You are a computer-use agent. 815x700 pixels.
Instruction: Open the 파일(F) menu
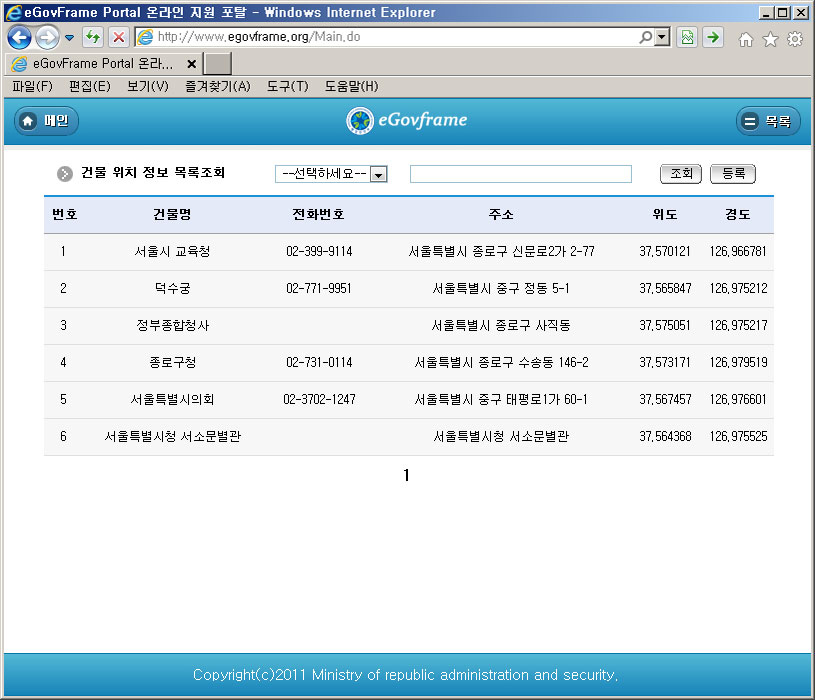point(32,87)
